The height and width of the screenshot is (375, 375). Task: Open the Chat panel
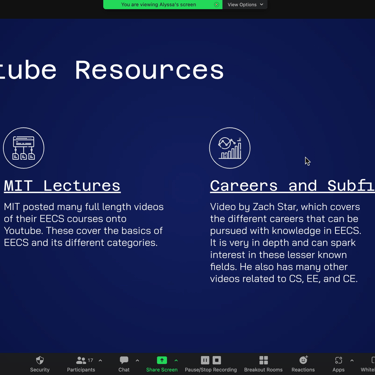(x=124, y=364)
